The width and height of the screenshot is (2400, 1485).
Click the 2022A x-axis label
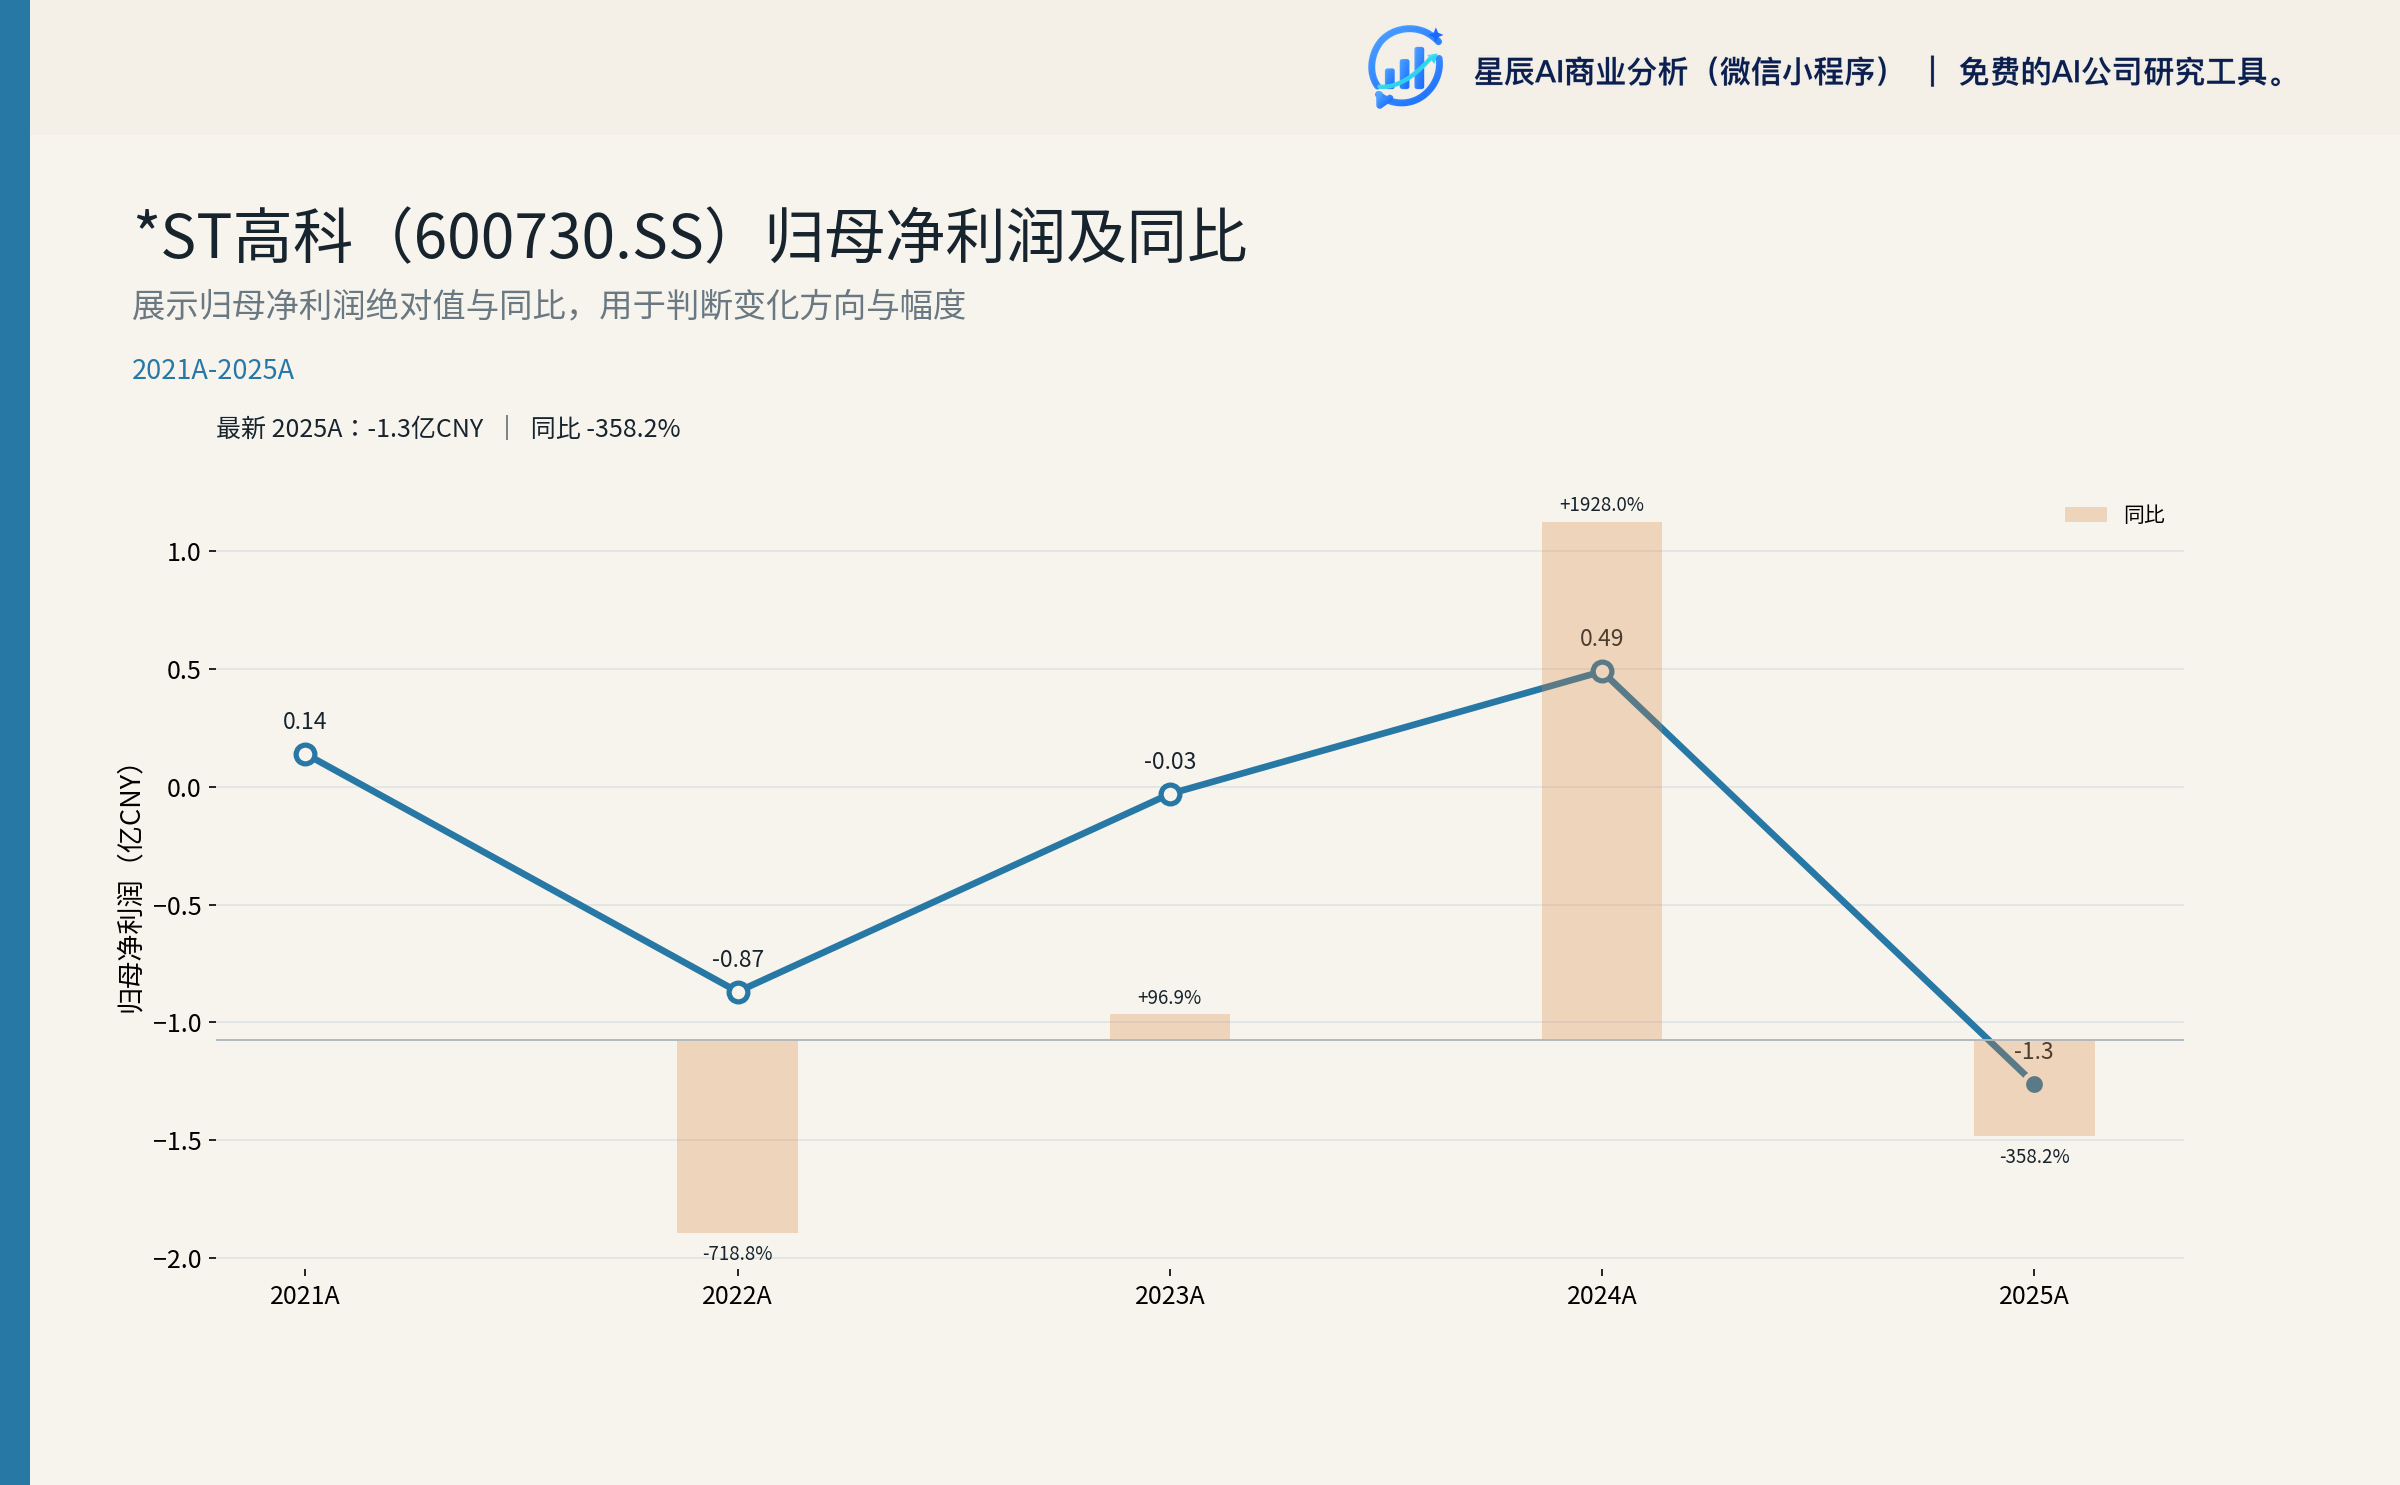(x=737, y=1296)
